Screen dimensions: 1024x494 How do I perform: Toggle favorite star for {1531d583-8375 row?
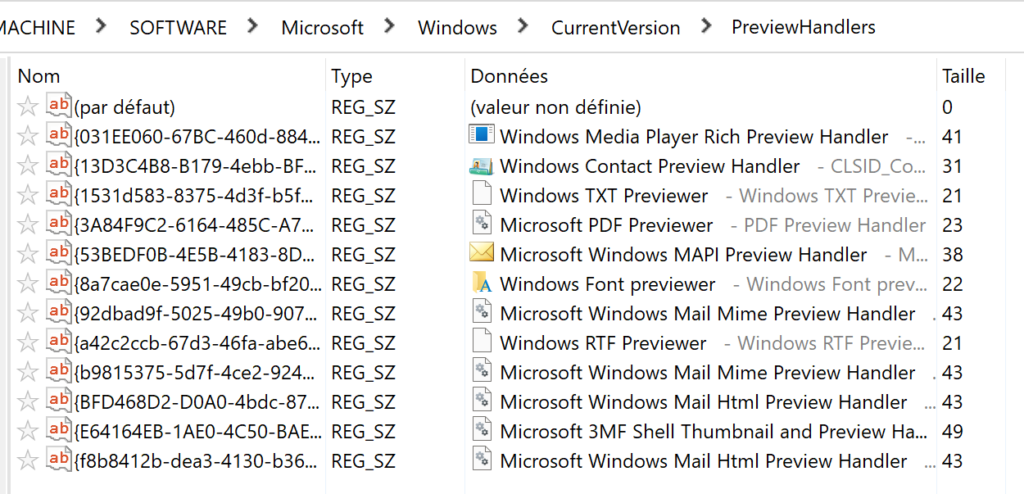[27, 195]
